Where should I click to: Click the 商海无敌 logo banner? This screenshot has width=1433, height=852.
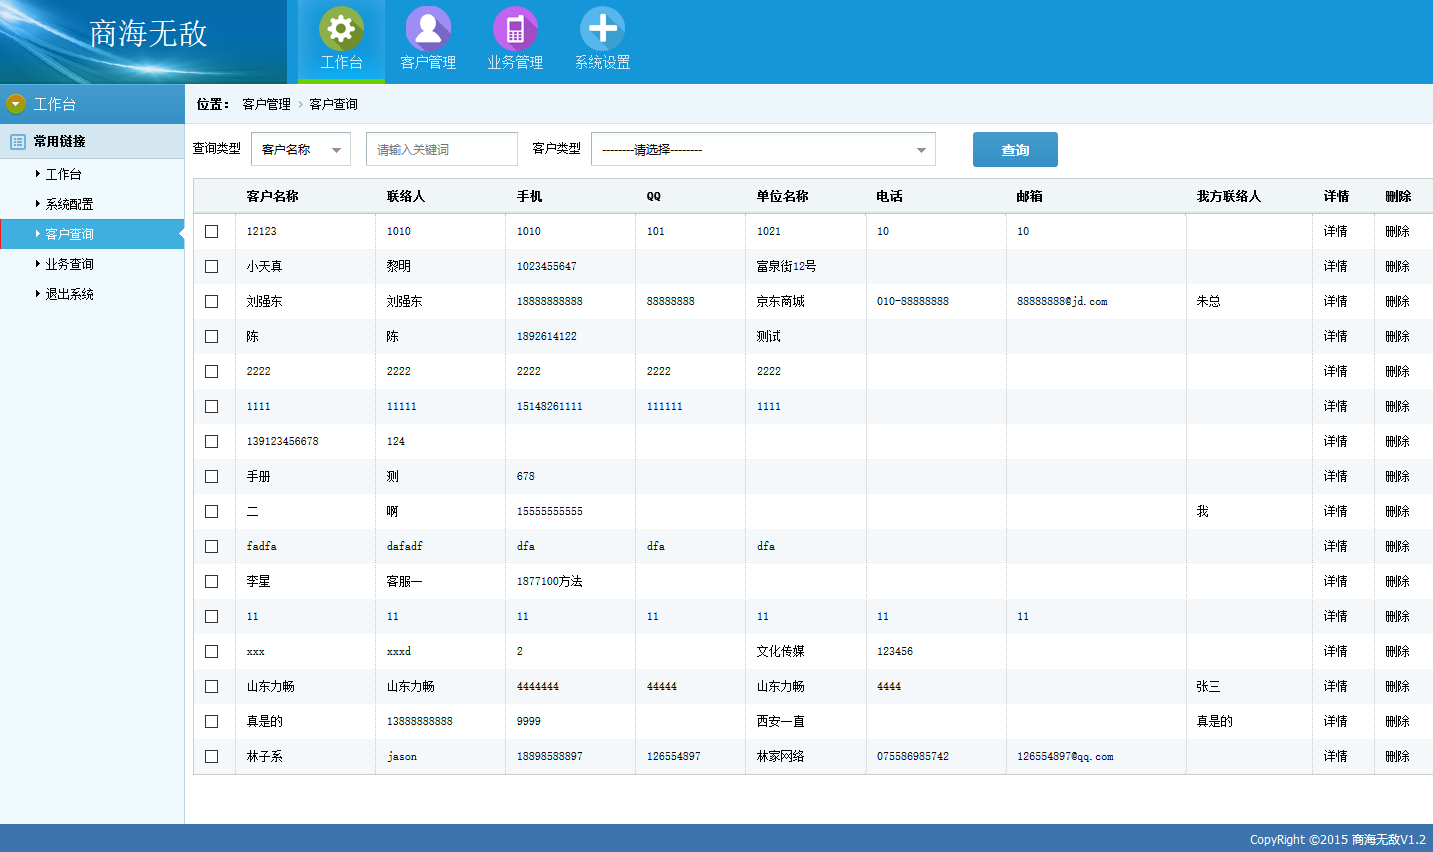point(143,40)
